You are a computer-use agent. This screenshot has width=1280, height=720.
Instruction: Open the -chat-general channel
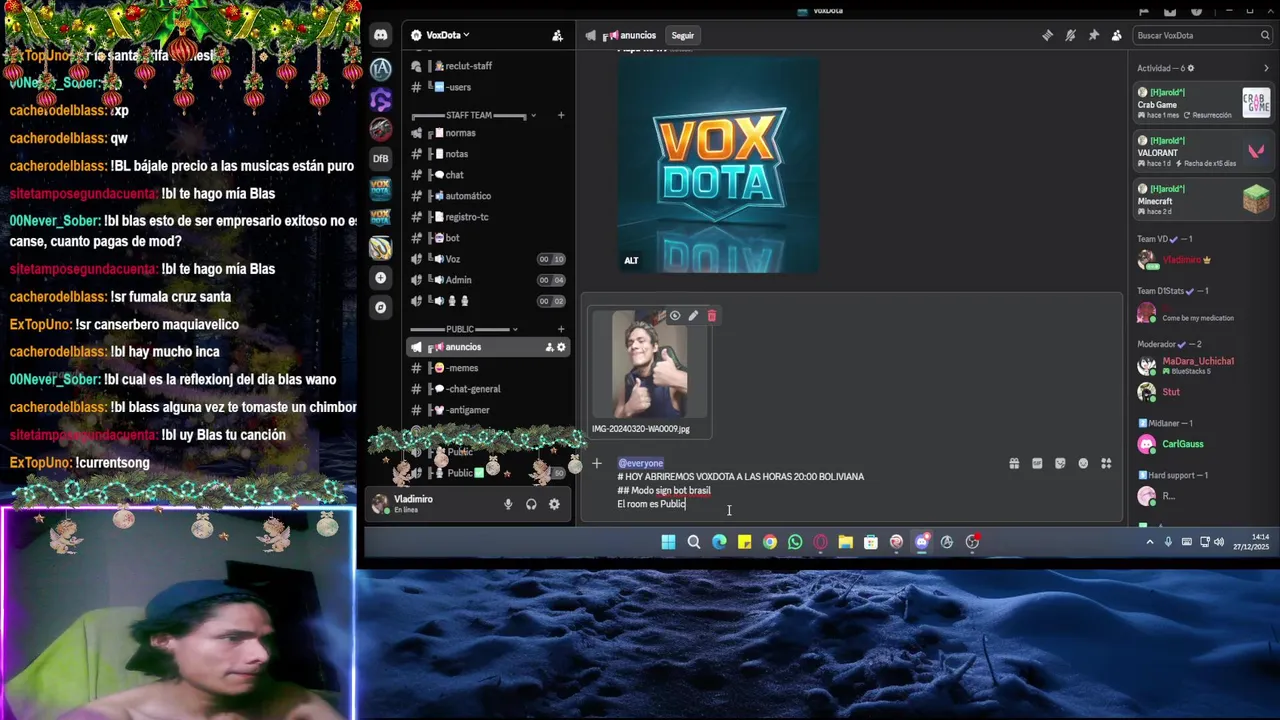[488, 389]
